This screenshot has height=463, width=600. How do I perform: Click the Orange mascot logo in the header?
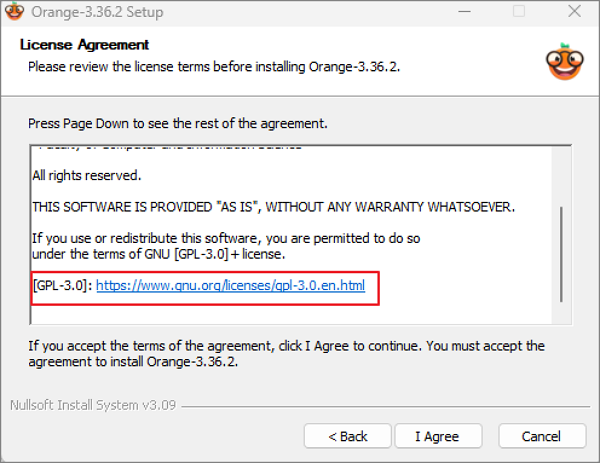[564, 62]
